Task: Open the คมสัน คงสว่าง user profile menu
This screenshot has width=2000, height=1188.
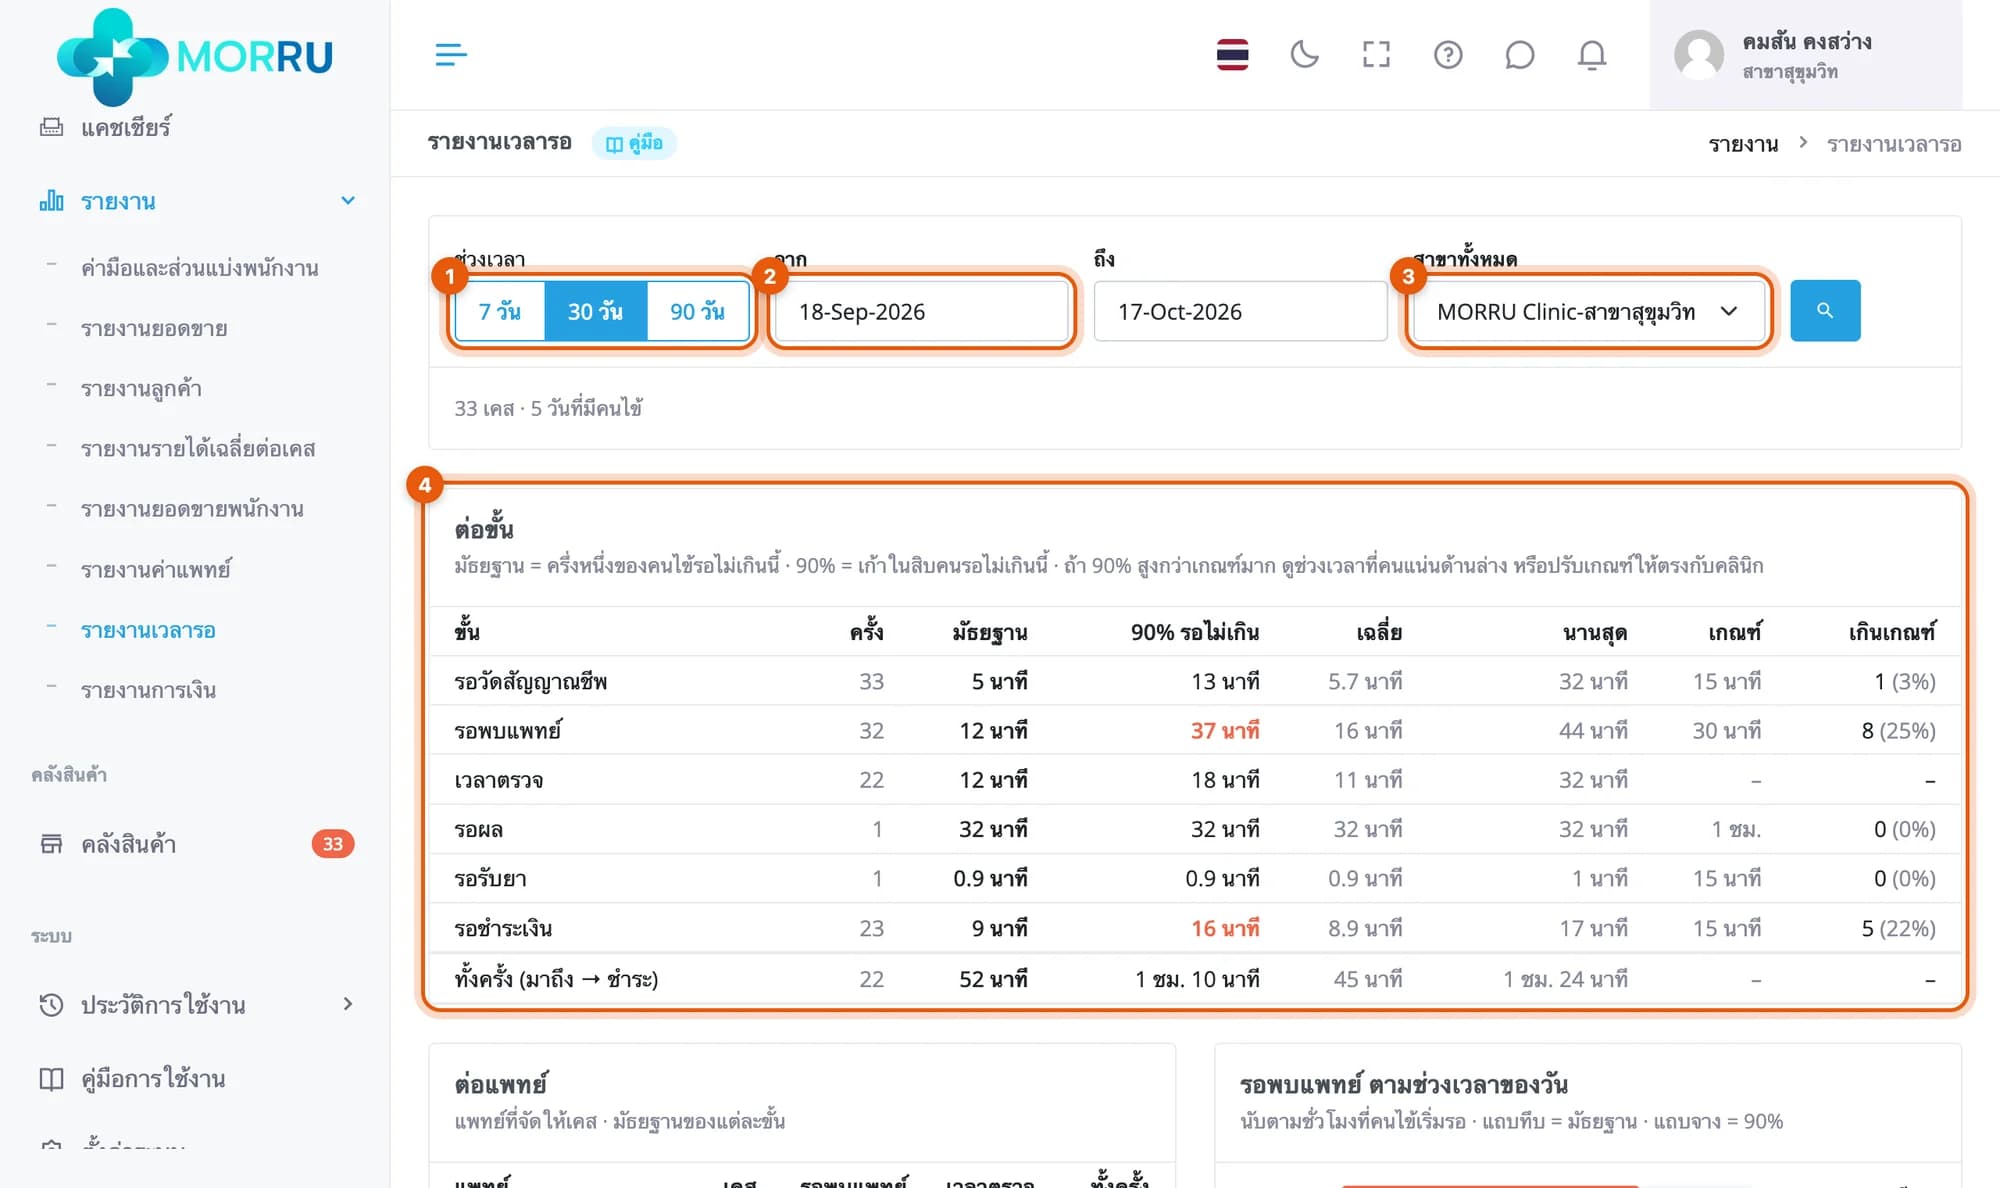Action: 1806,54
